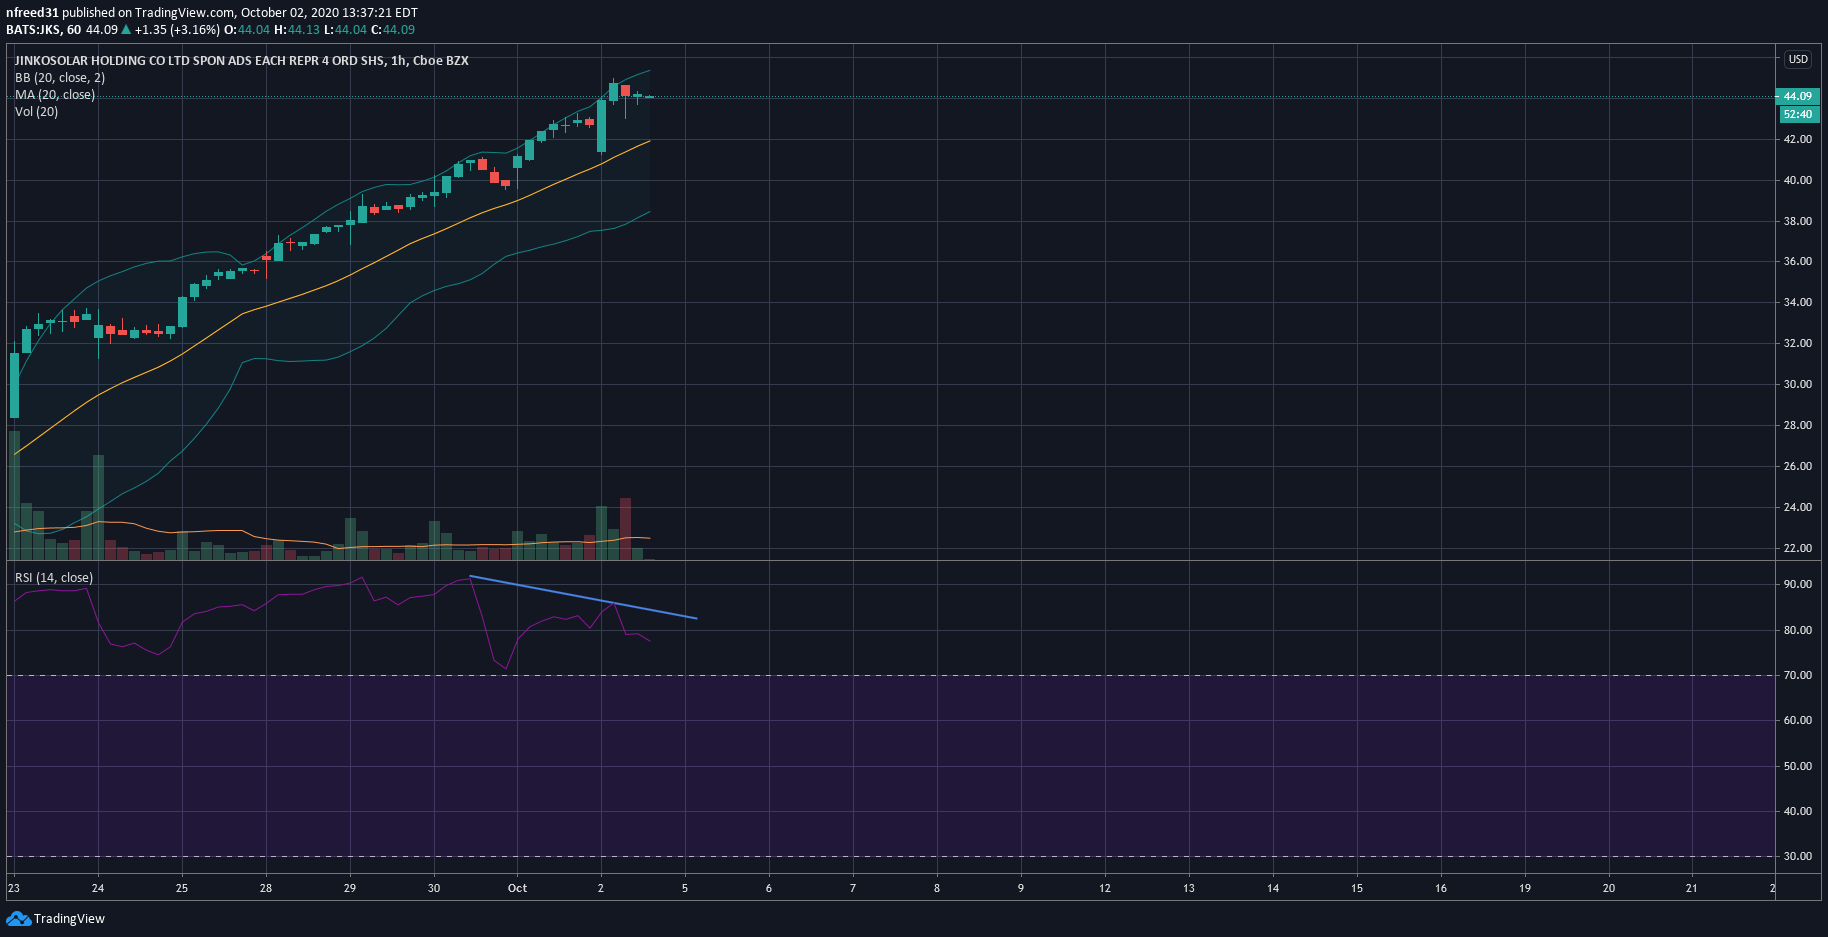This screenshot has width=1828, height=937.
Task: Click the +1.35 (+3.16%) change value
Action: [x=177, y=30]
